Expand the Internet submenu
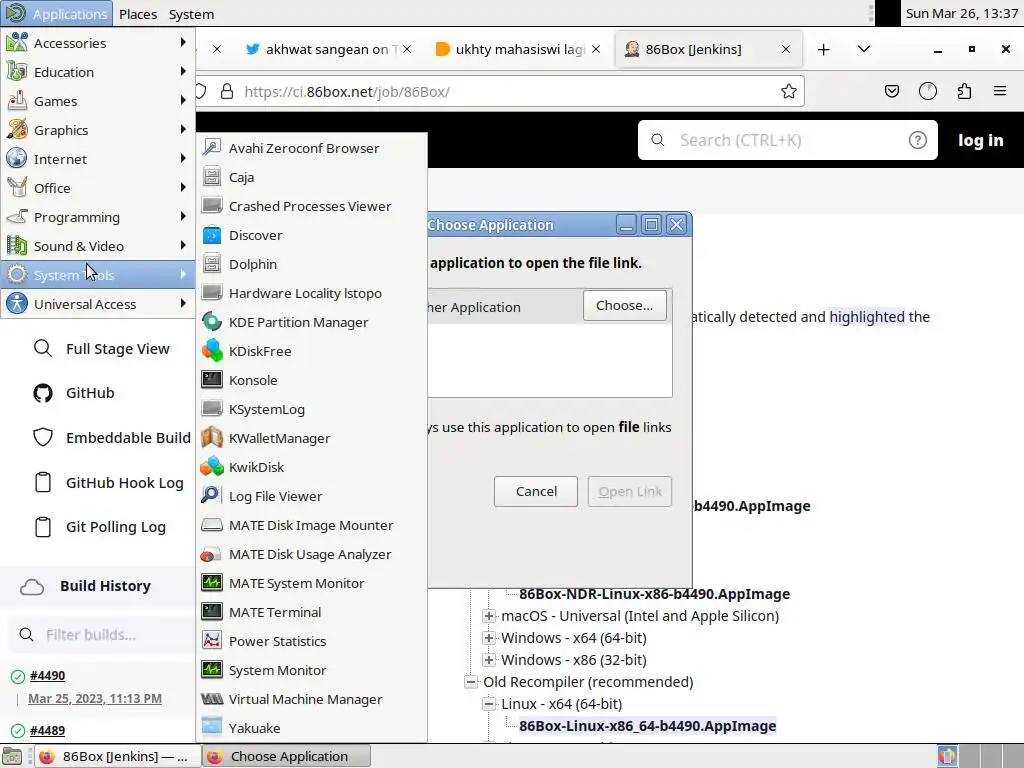Viewport: 1024px width, 768px height. (x=98, y=159)
